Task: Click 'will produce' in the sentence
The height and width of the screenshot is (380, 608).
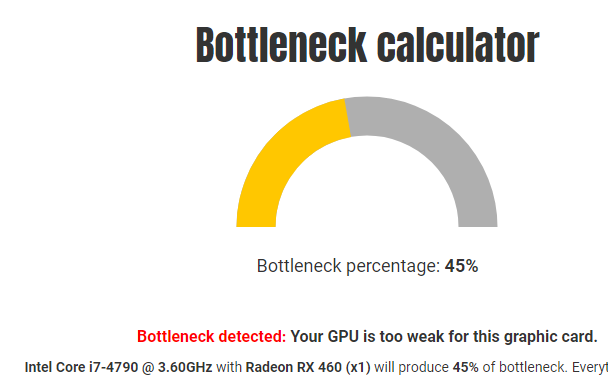Action: pos(411,367)
